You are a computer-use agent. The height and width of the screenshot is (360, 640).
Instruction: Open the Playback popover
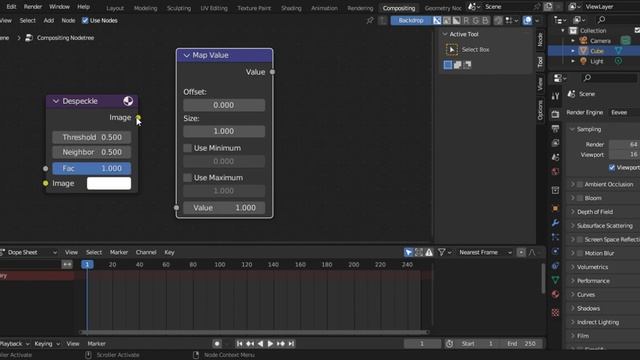[x=14, y=344]
